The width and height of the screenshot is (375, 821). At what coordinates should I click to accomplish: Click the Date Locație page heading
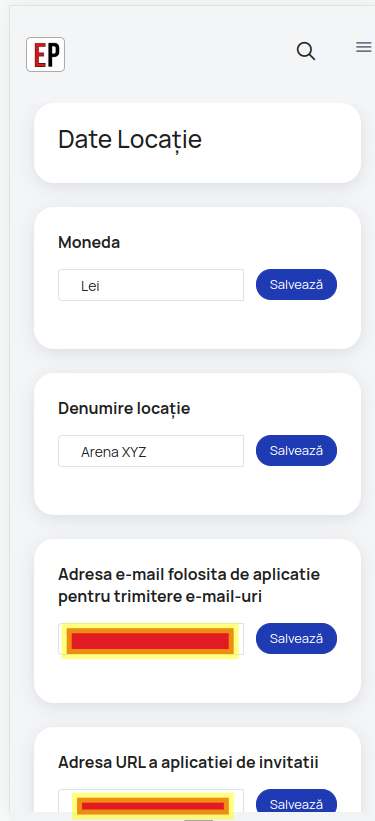pyautogui.click(x=130, y=140)
